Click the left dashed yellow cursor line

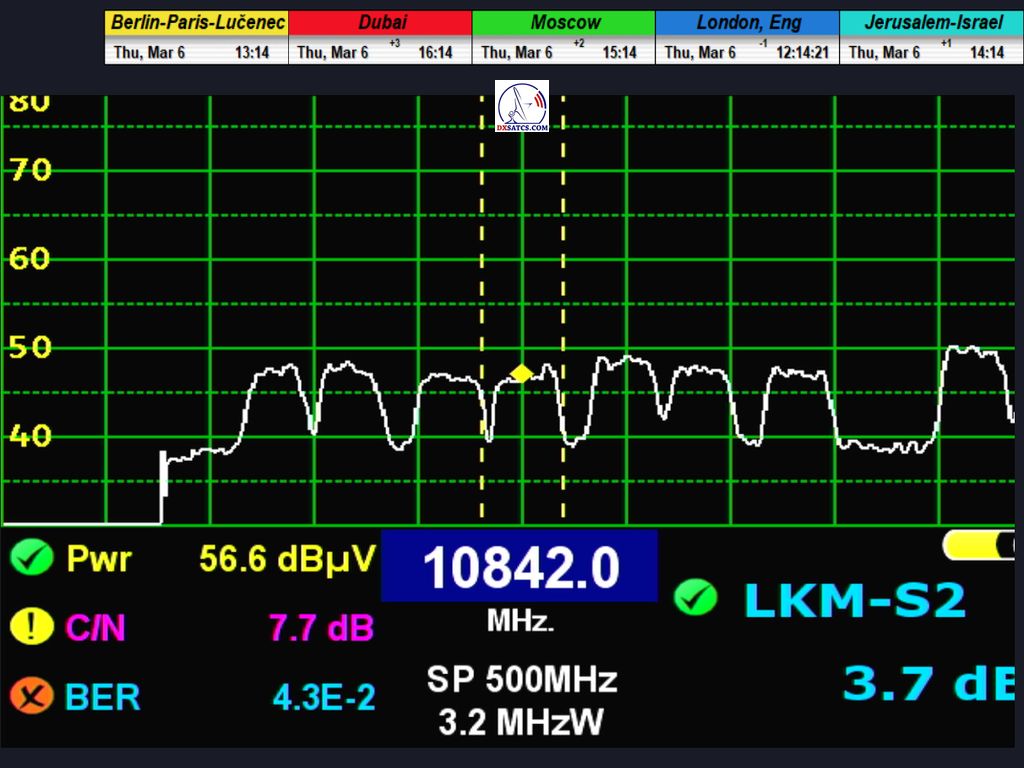(x=482, y=300)
